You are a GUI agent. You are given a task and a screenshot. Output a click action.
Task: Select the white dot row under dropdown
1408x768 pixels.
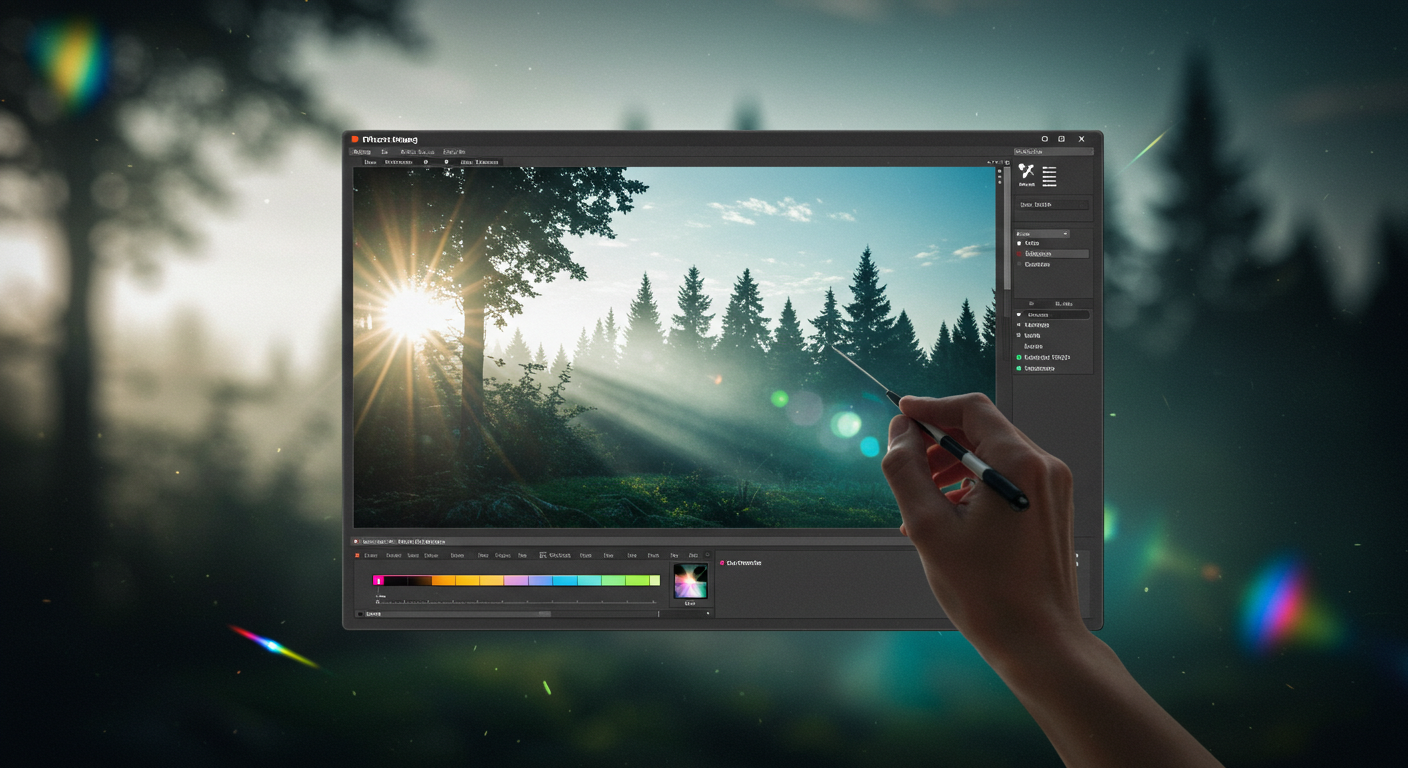1029,243
